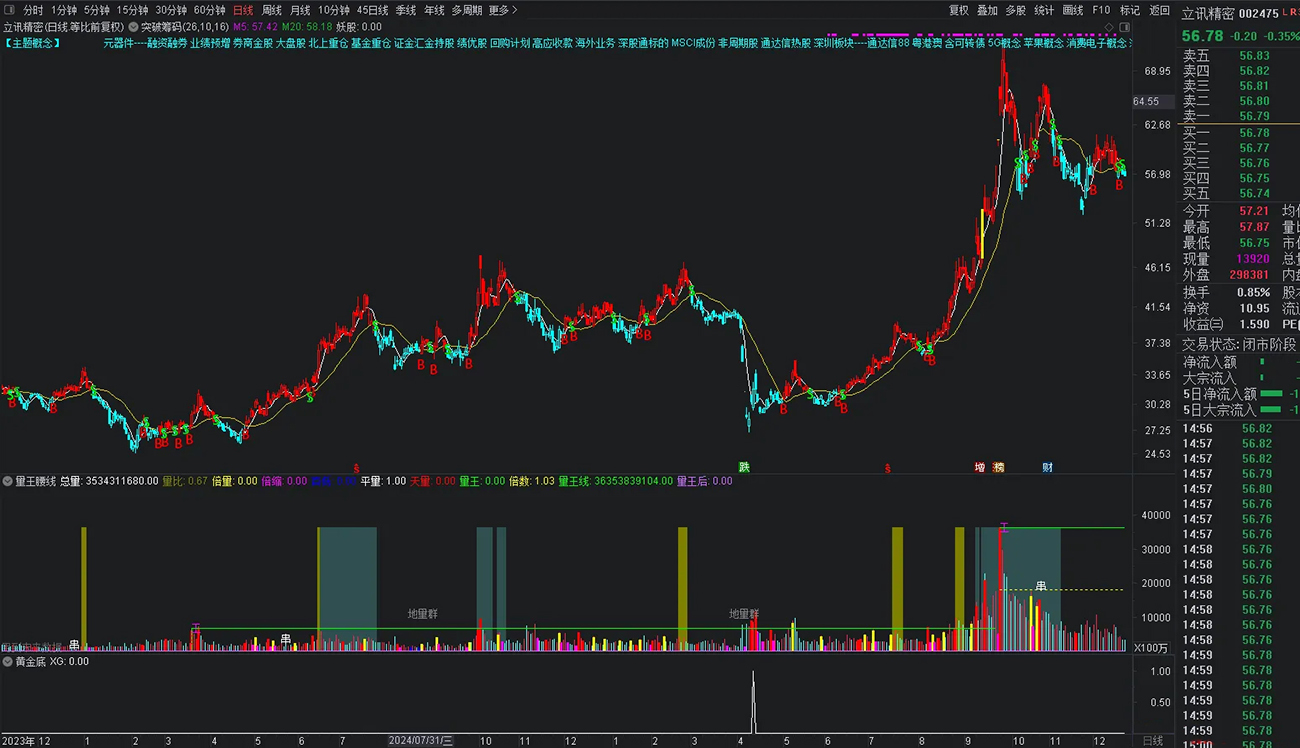This screenshot has height=748, width=1300.
Task: Click the panel icon left of 分时
Action: [10, 10]
